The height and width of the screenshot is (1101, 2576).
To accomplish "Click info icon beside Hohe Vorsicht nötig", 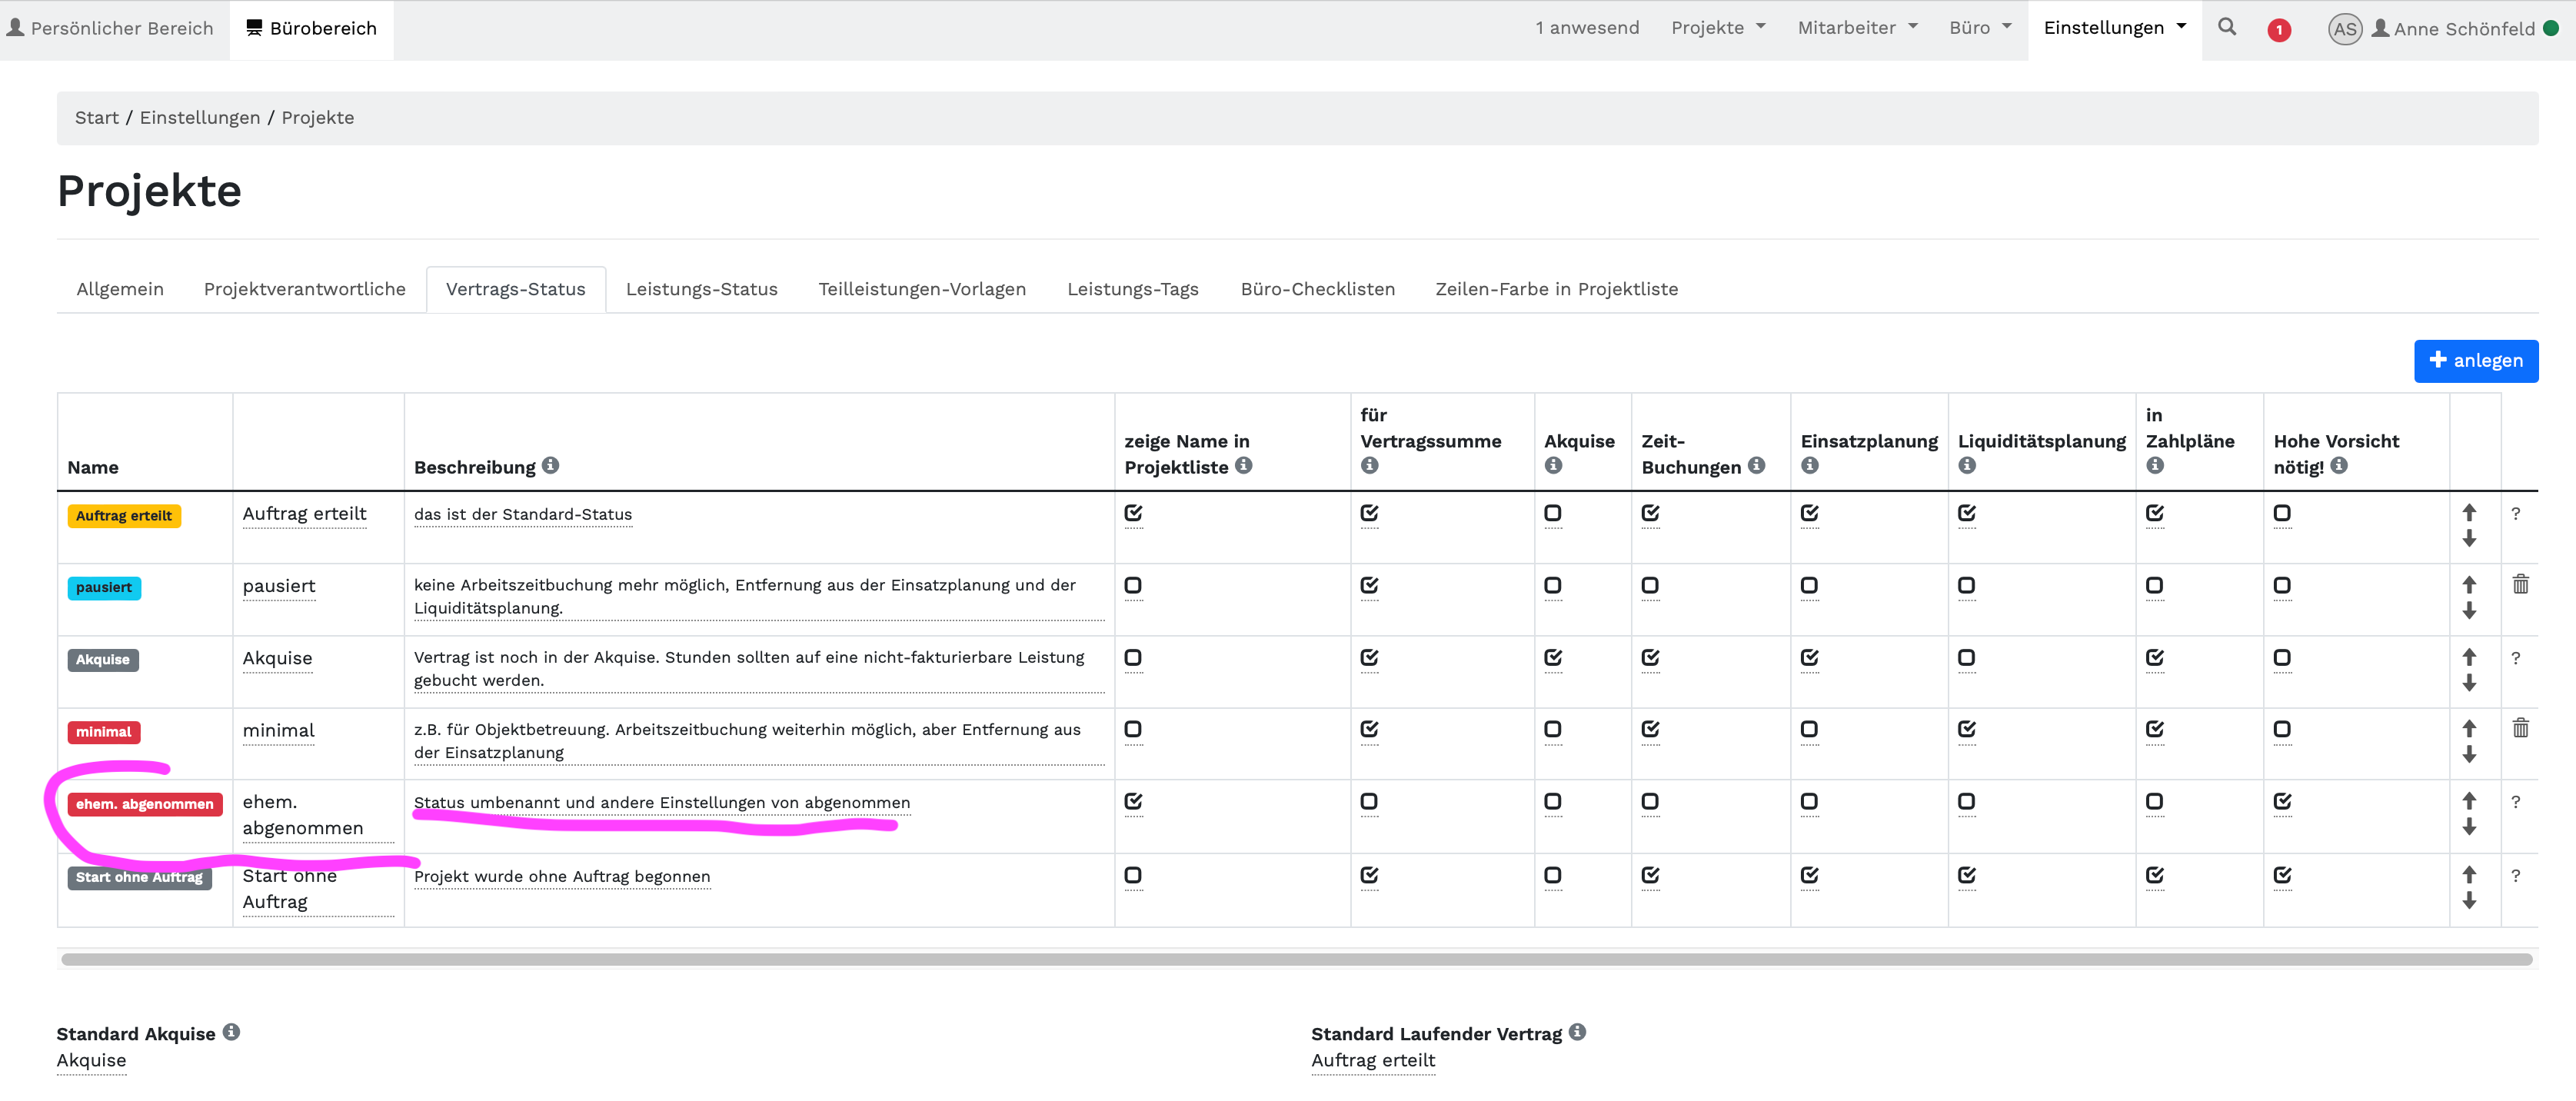I will pyautogui.click(x=2338, y=465).
